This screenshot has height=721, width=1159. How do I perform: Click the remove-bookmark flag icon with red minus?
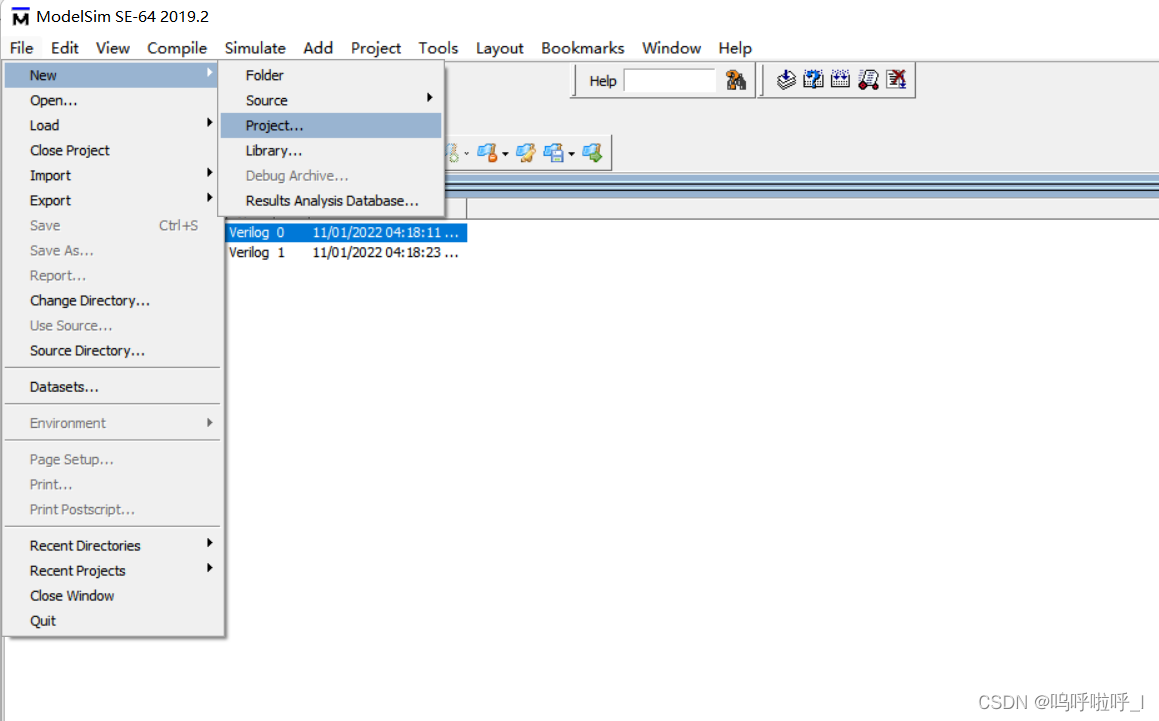click(486, 153)
